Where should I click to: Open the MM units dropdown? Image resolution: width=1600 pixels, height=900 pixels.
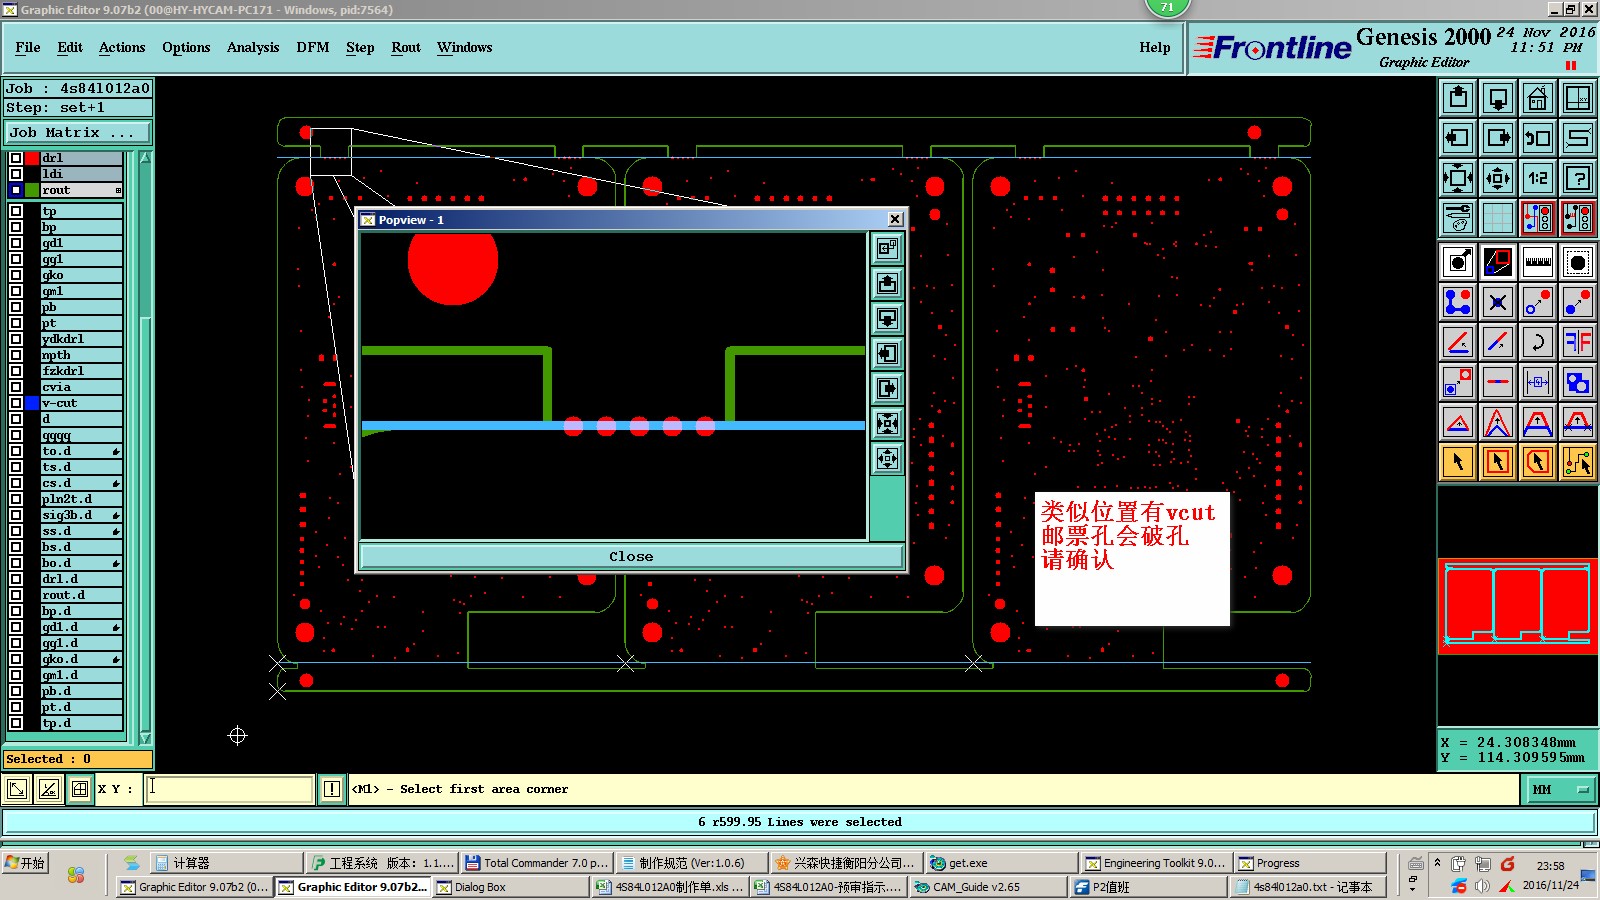pos(1560,789)
